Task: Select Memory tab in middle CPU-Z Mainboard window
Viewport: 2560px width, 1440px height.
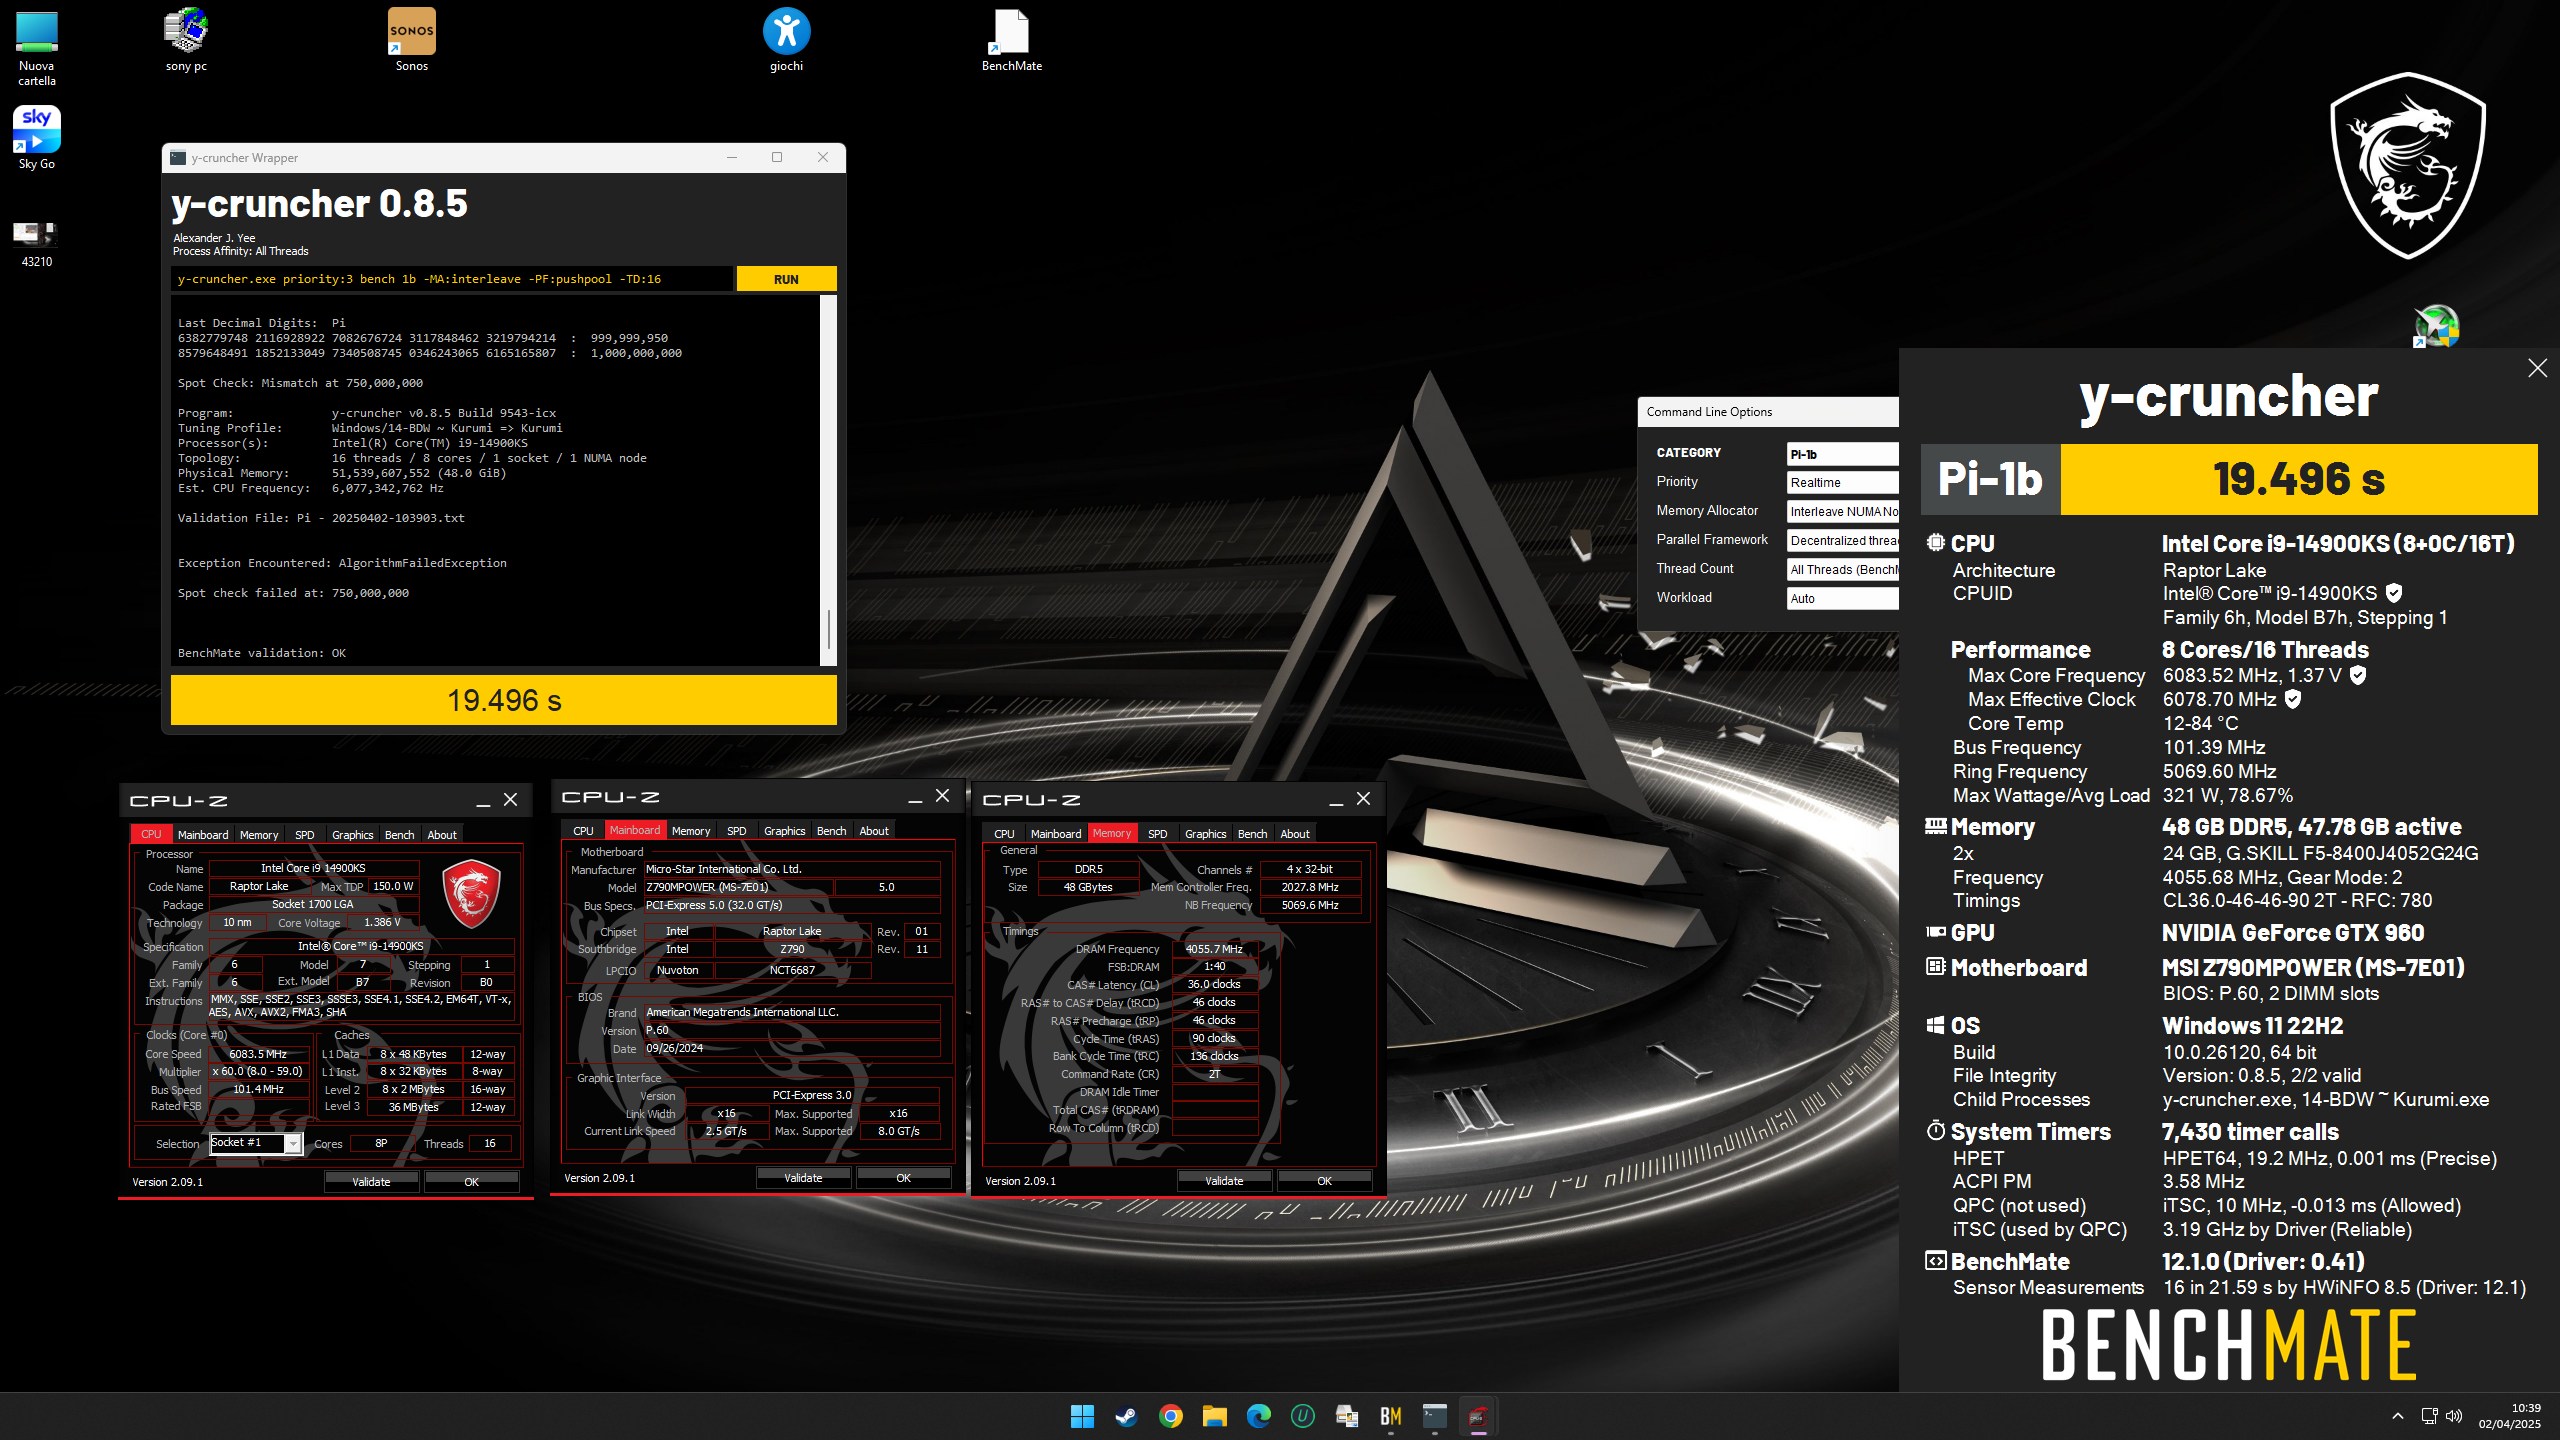Action: tap(691, 831)
